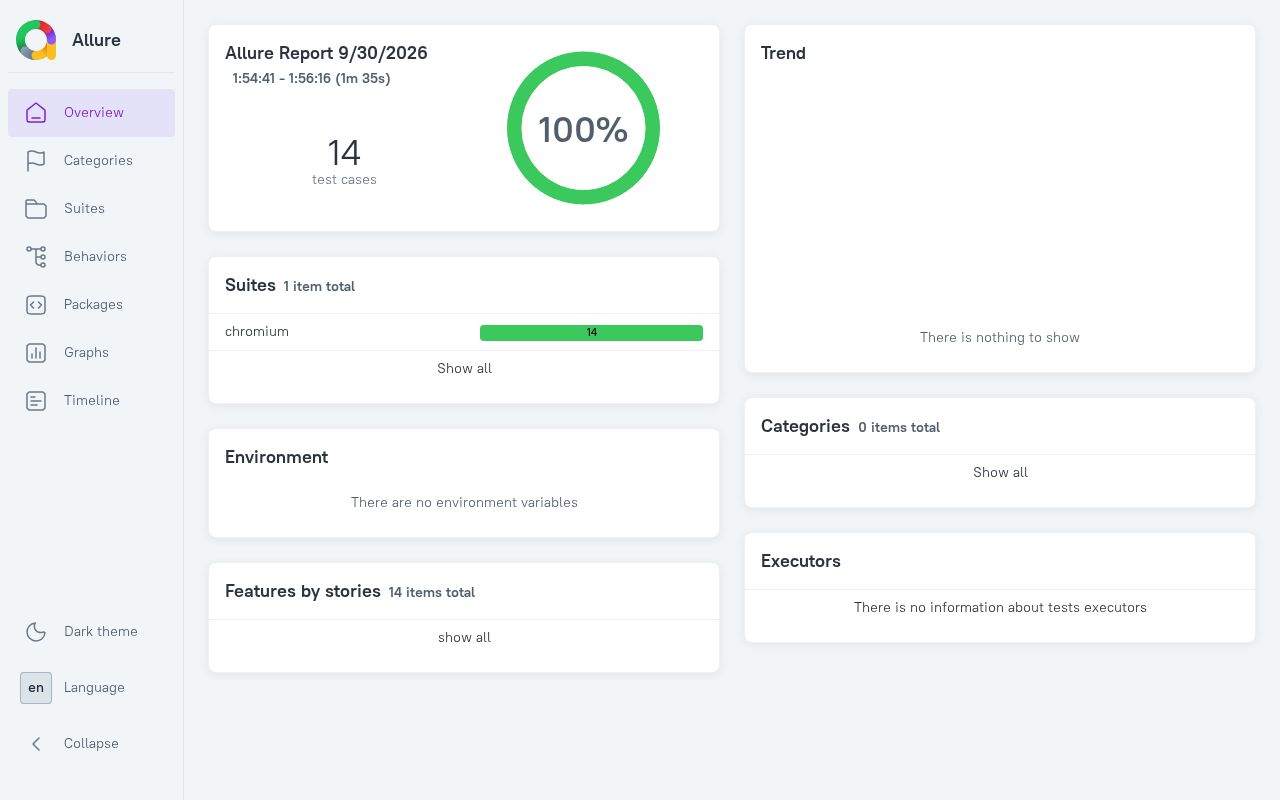Screen dimensions: 1280x800
Task: Click the Categories flag icon
Action: [x=36, y=161]
